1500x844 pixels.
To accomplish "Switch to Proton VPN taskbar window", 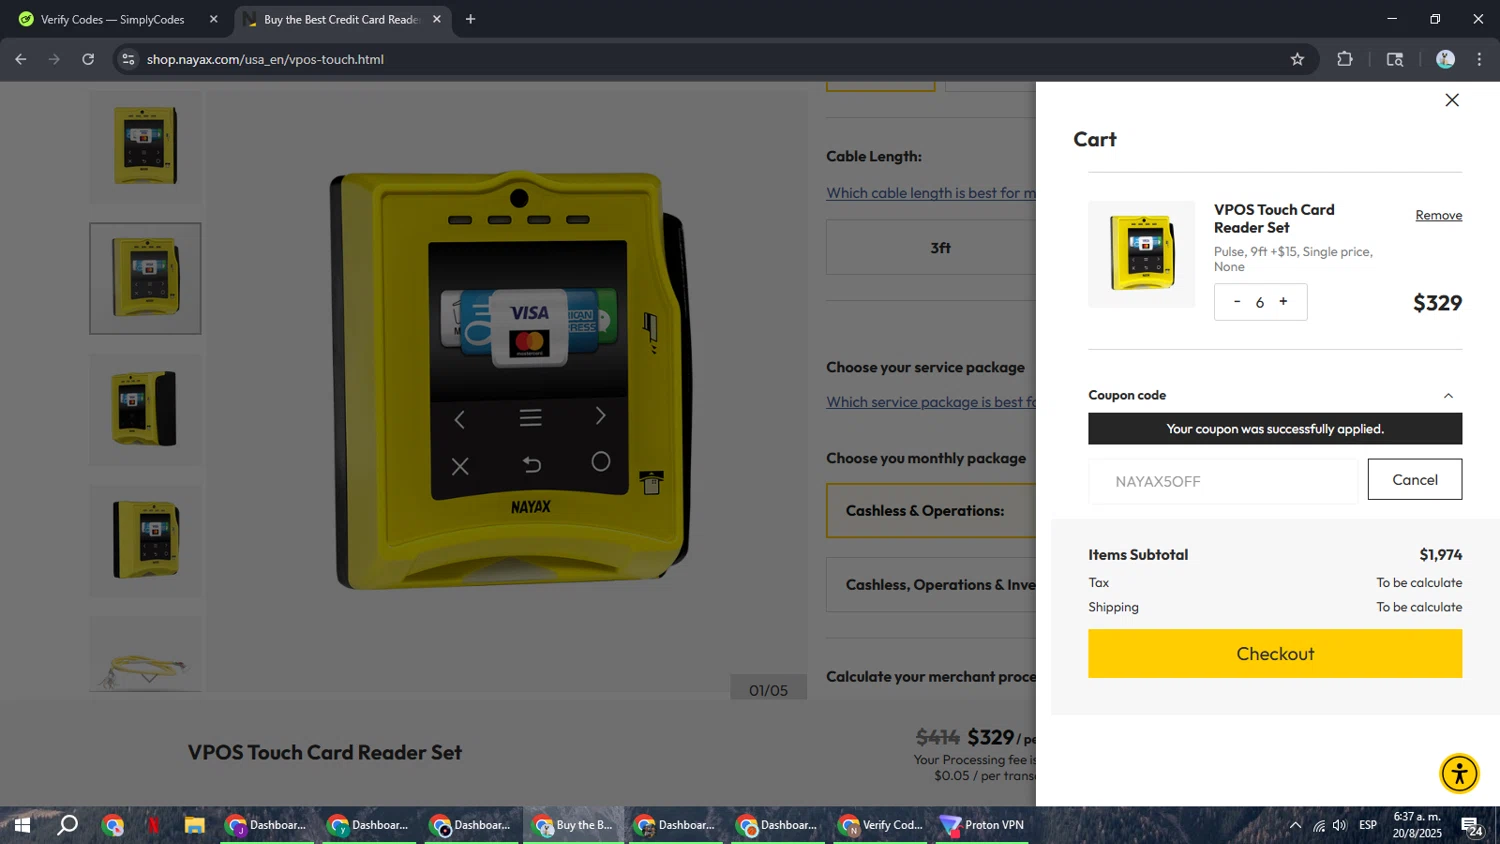I will (982, 825).
